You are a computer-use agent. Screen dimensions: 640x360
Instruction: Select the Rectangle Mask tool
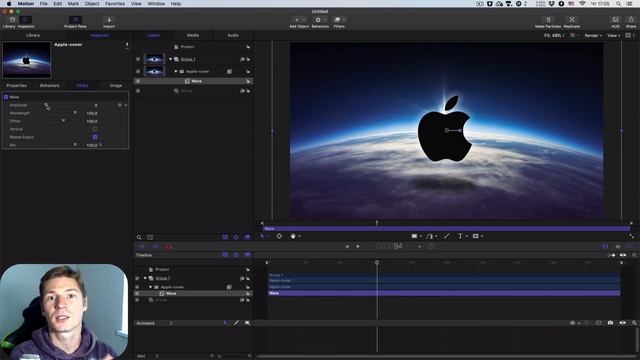point(476,236)
